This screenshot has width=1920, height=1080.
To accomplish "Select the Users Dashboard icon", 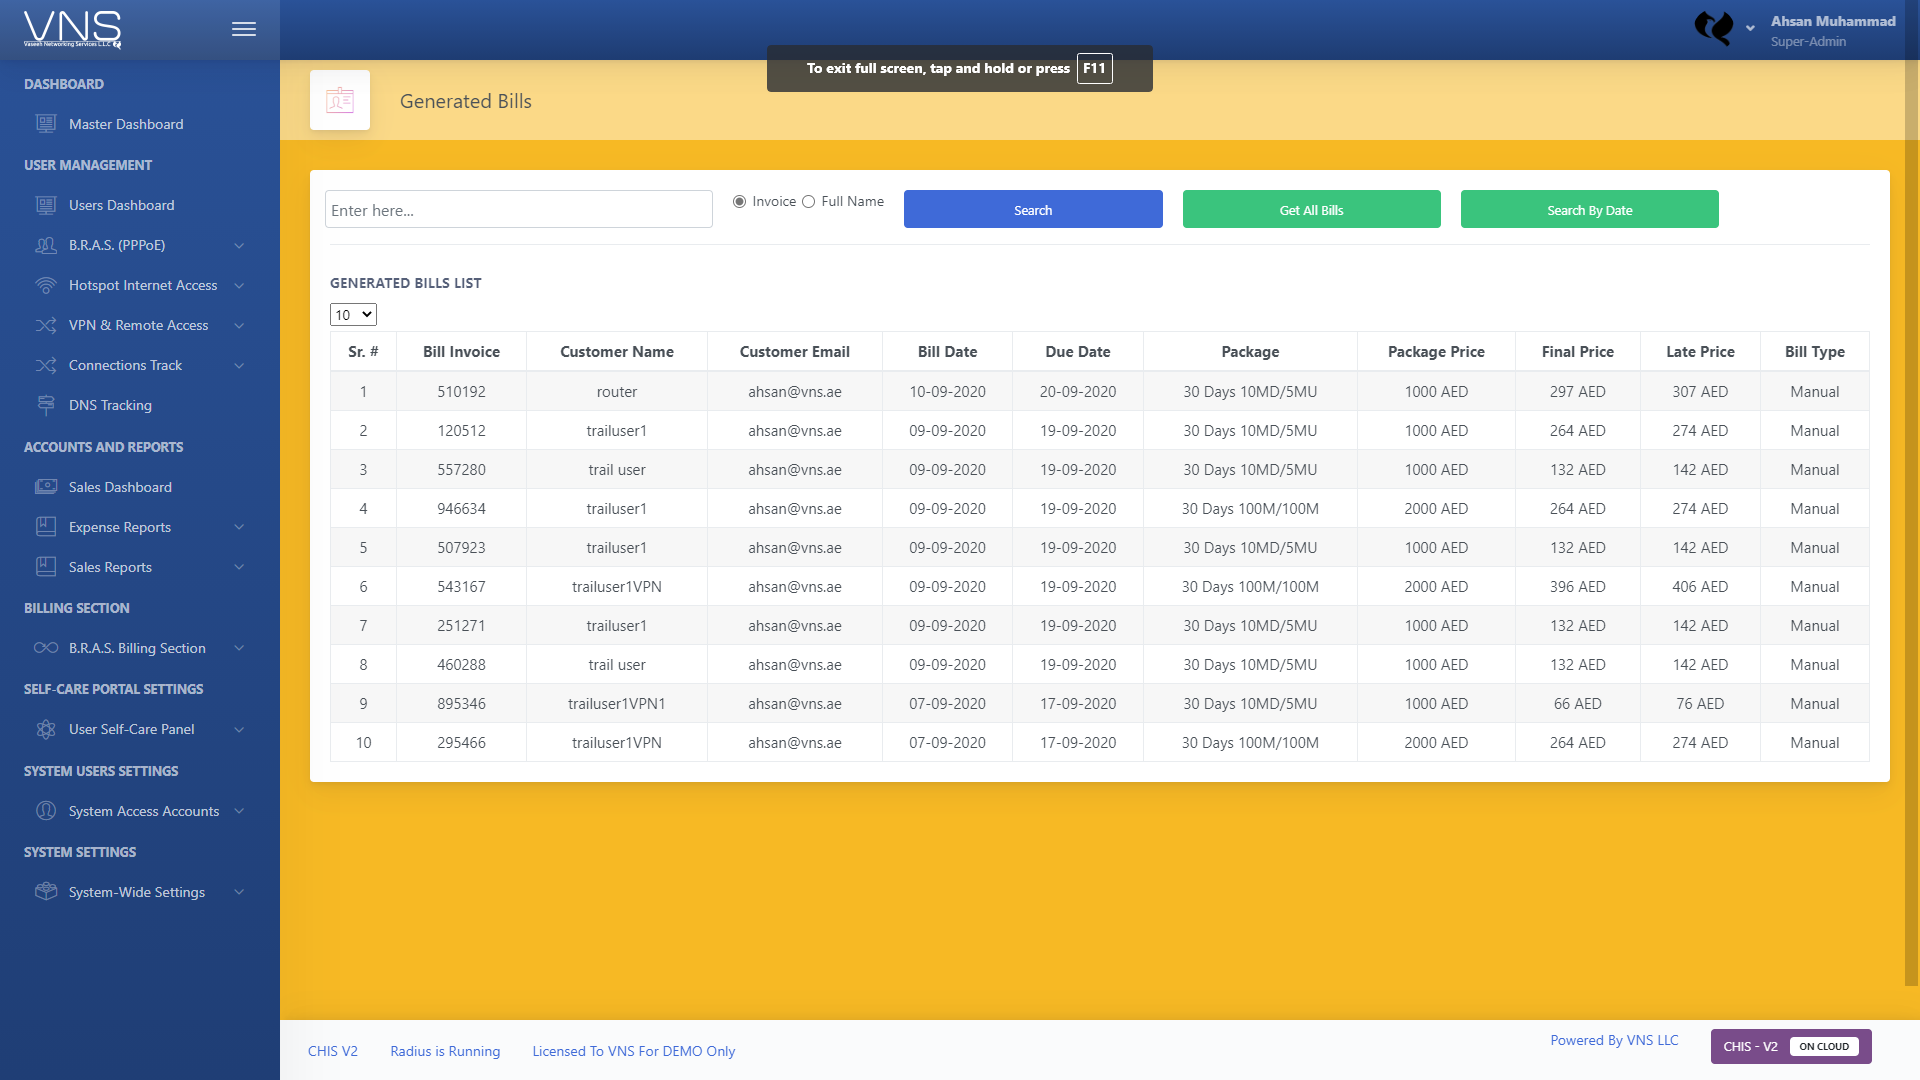I will (x=46, y=205).
